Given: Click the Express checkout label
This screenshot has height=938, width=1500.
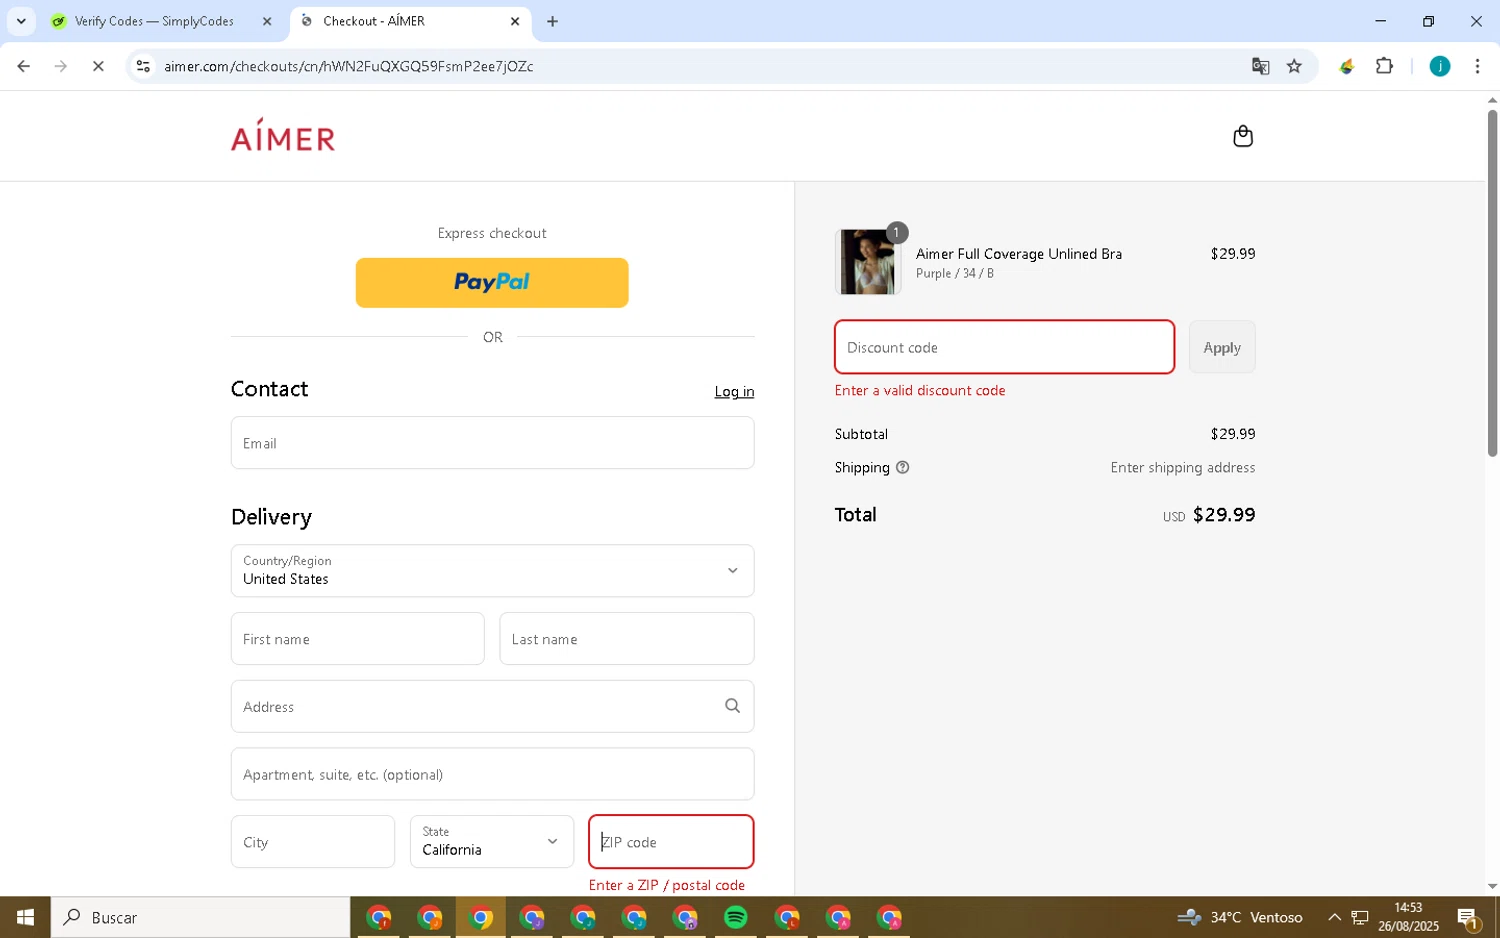Looking at the screenshot, I should coord(492,233).
